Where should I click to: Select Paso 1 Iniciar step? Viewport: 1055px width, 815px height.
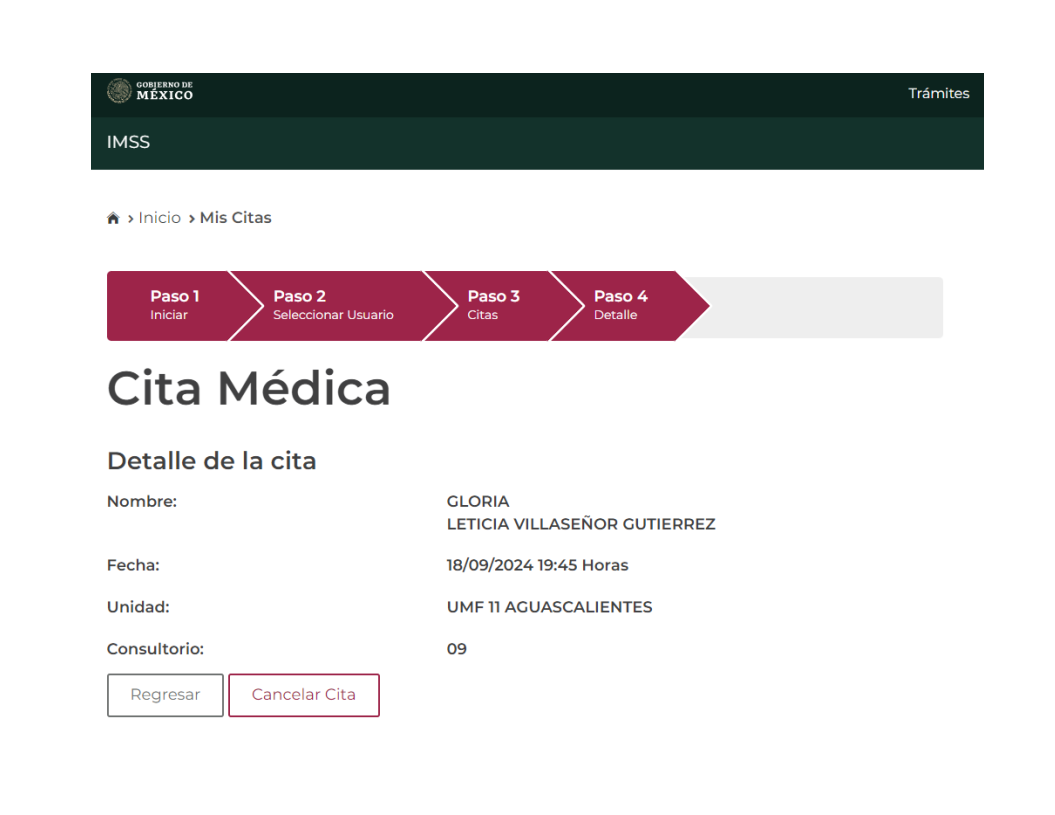(174, 306)
